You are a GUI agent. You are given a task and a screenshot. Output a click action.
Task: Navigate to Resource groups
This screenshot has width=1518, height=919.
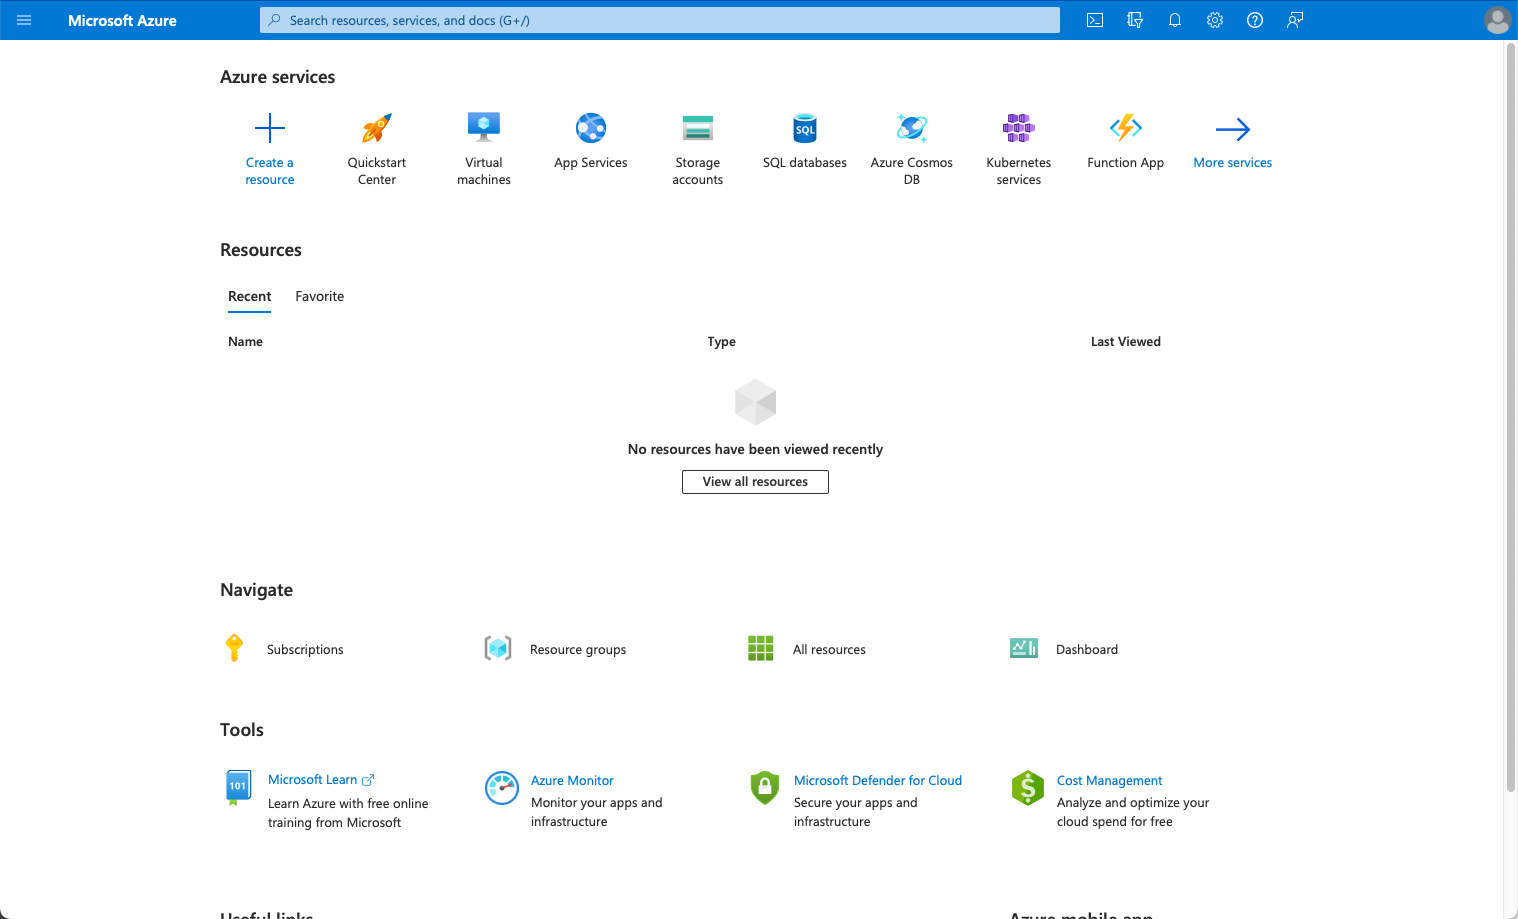[577, 649]
